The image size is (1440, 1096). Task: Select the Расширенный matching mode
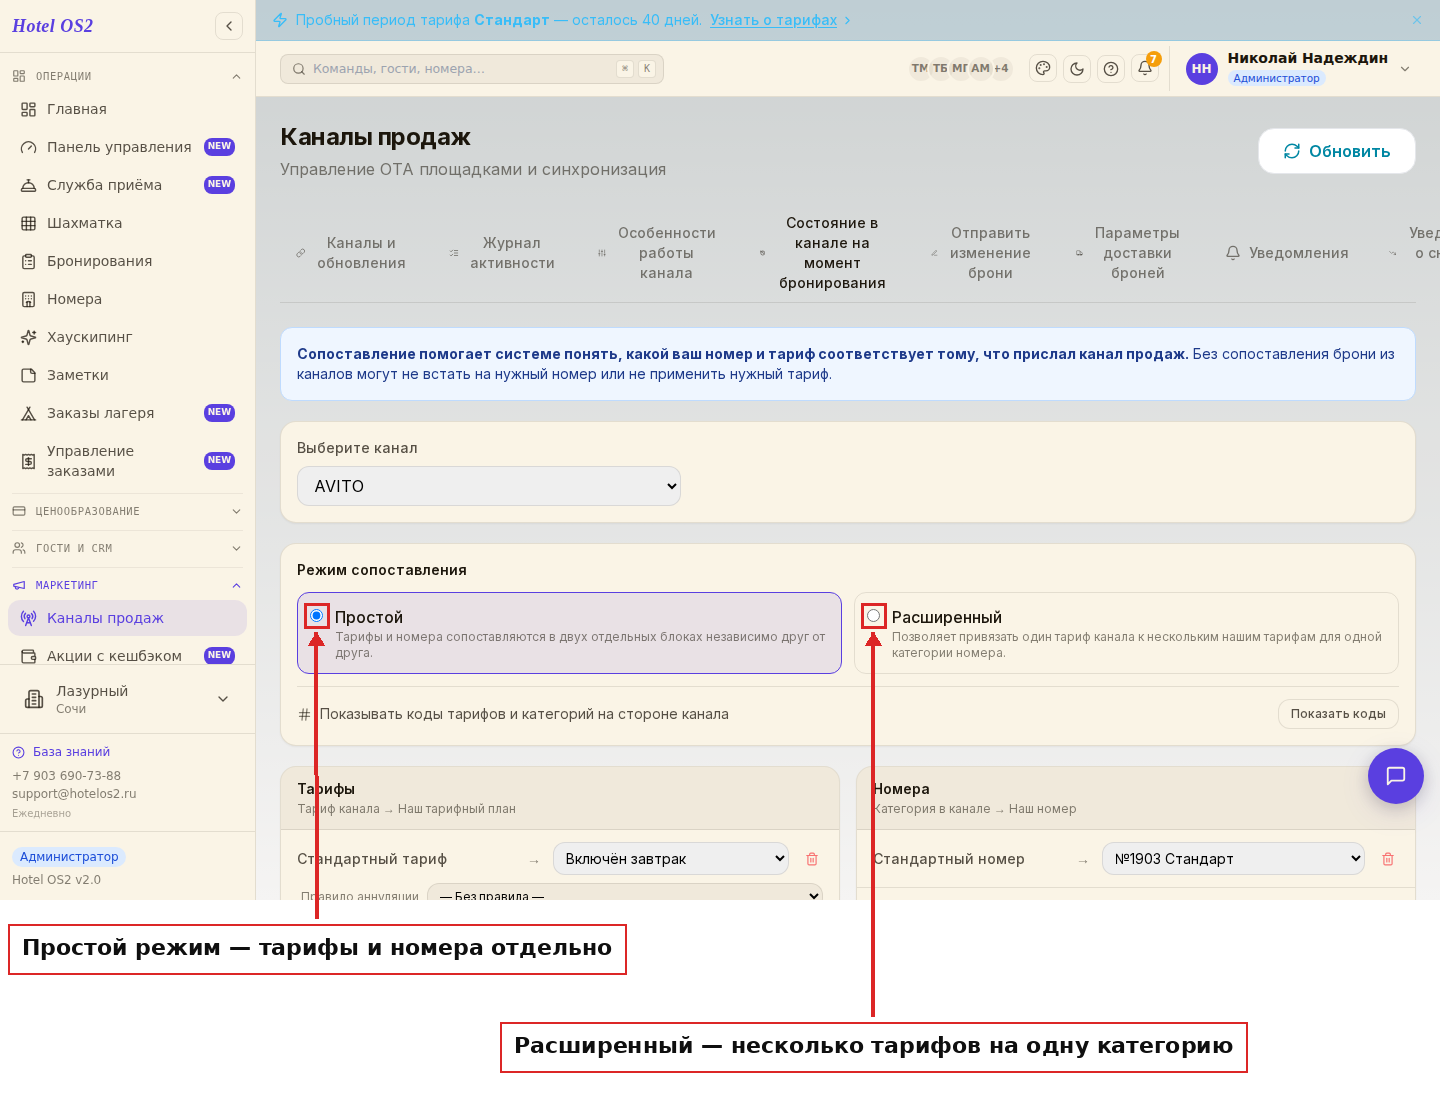click(x=874, y=615)
